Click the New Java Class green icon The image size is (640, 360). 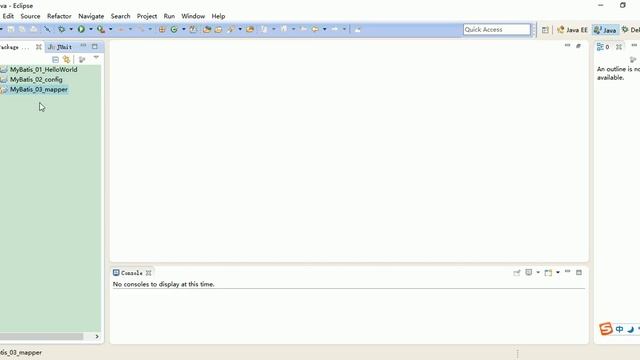pyautogui.click(x=174, y=29)
